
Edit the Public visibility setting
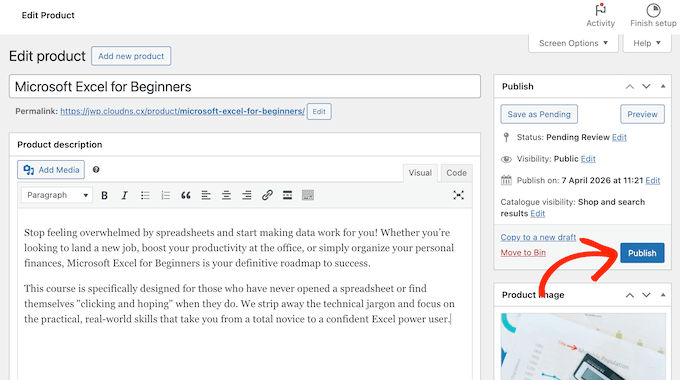point(588,159)
